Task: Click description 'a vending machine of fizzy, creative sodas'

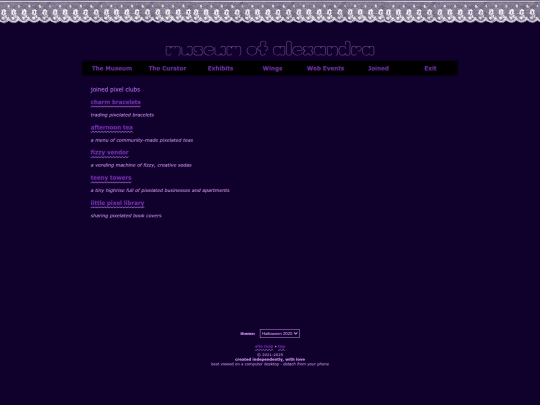Action: point(141,165)
